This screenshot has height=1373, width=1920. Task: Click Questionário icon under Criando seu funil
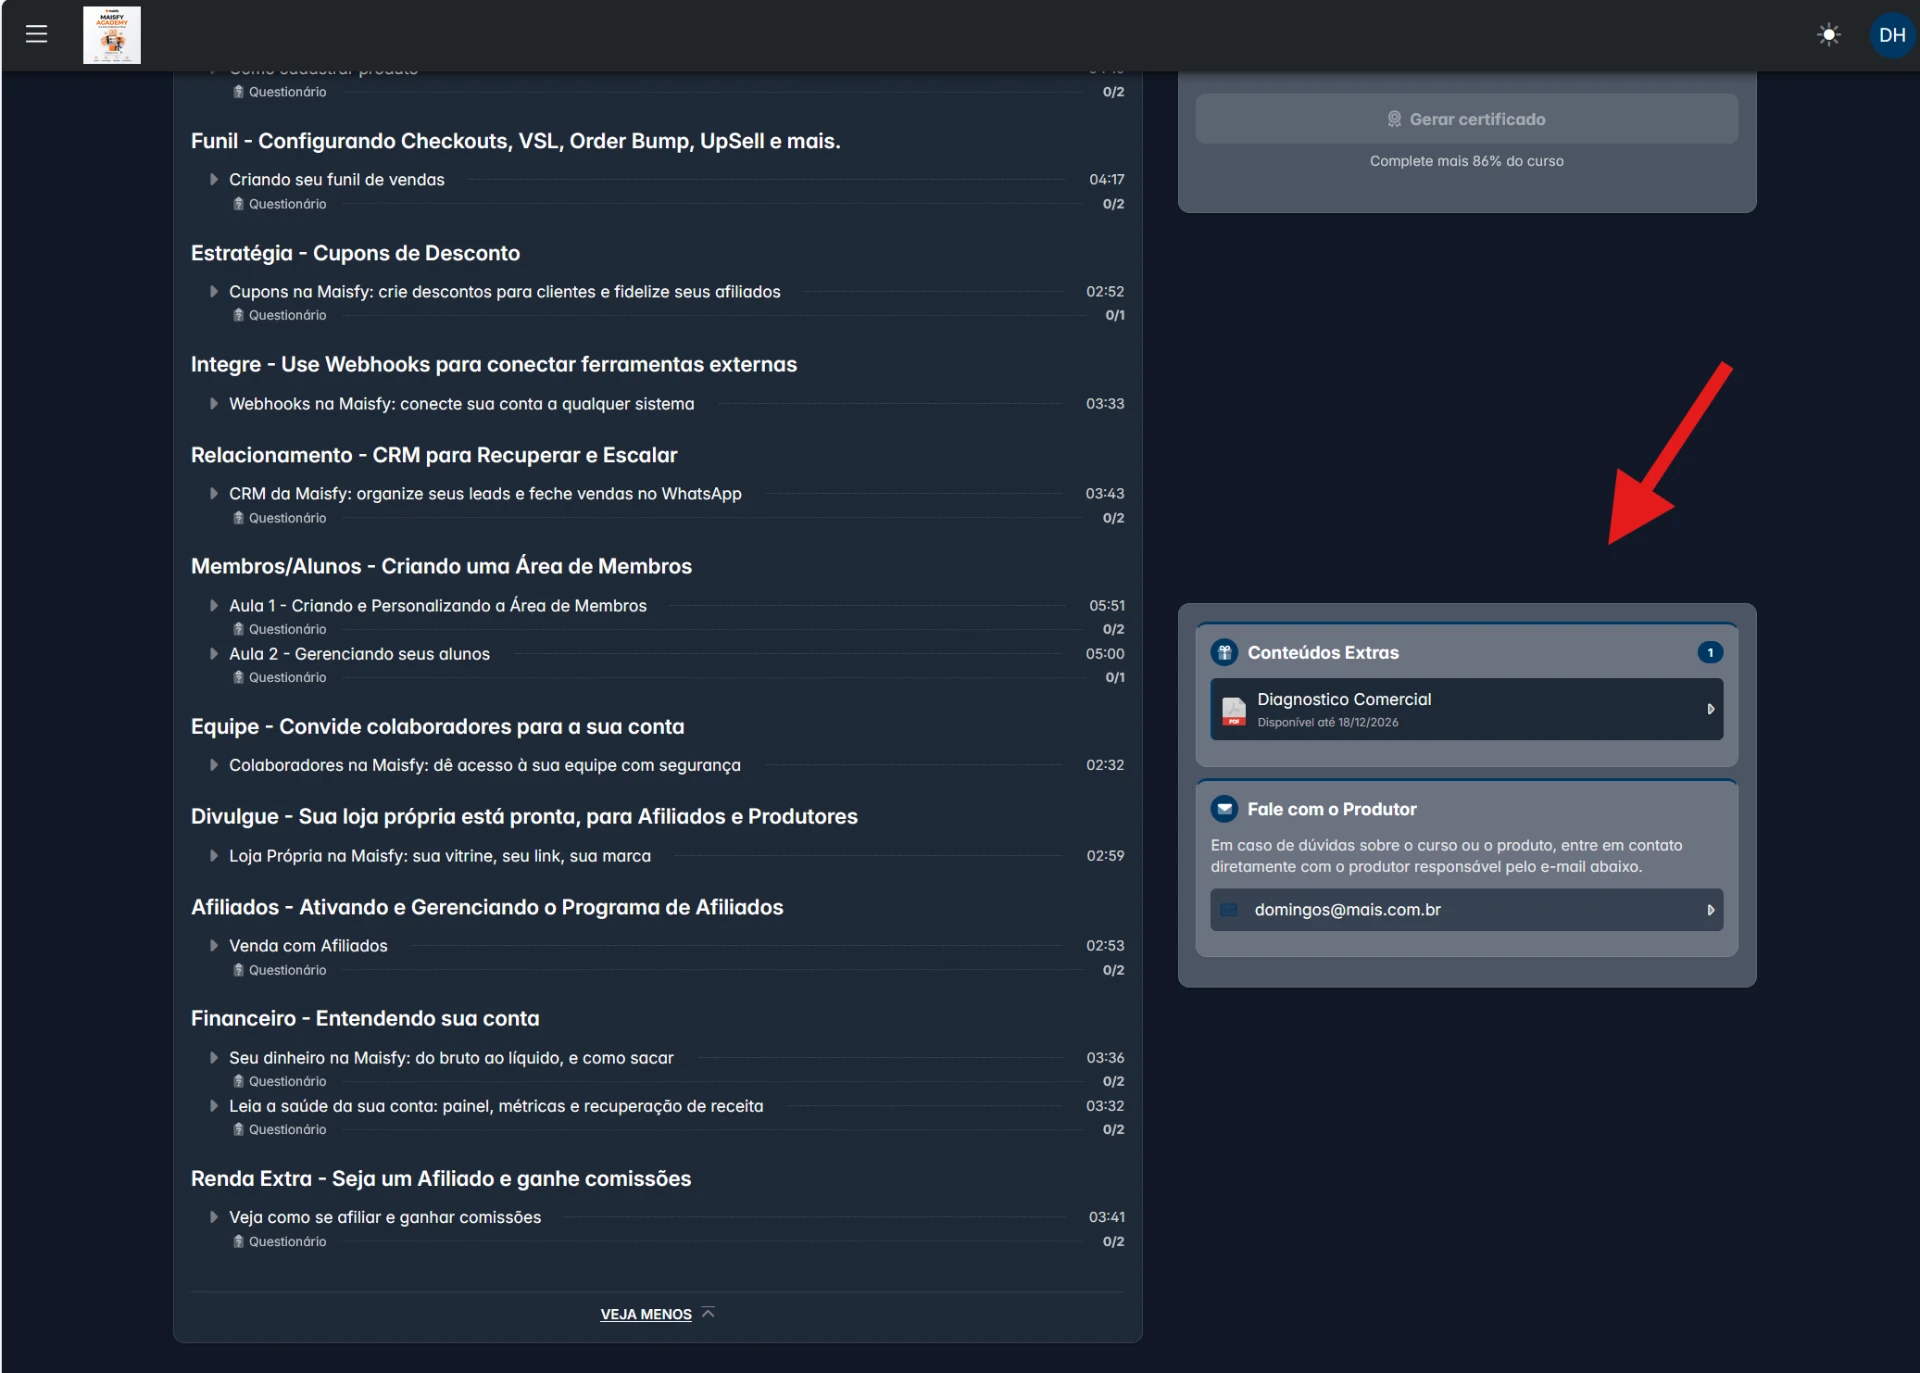[x=238, y=204]
